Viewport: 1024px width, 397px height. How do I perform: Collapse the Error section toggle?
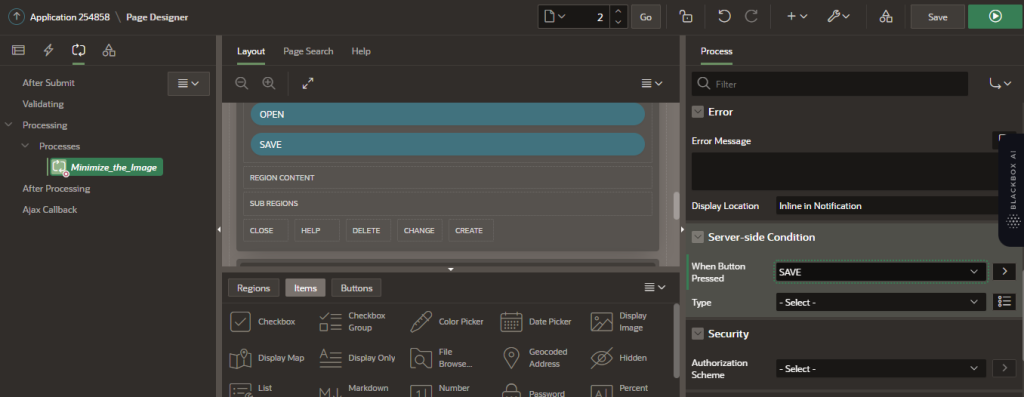697,112
